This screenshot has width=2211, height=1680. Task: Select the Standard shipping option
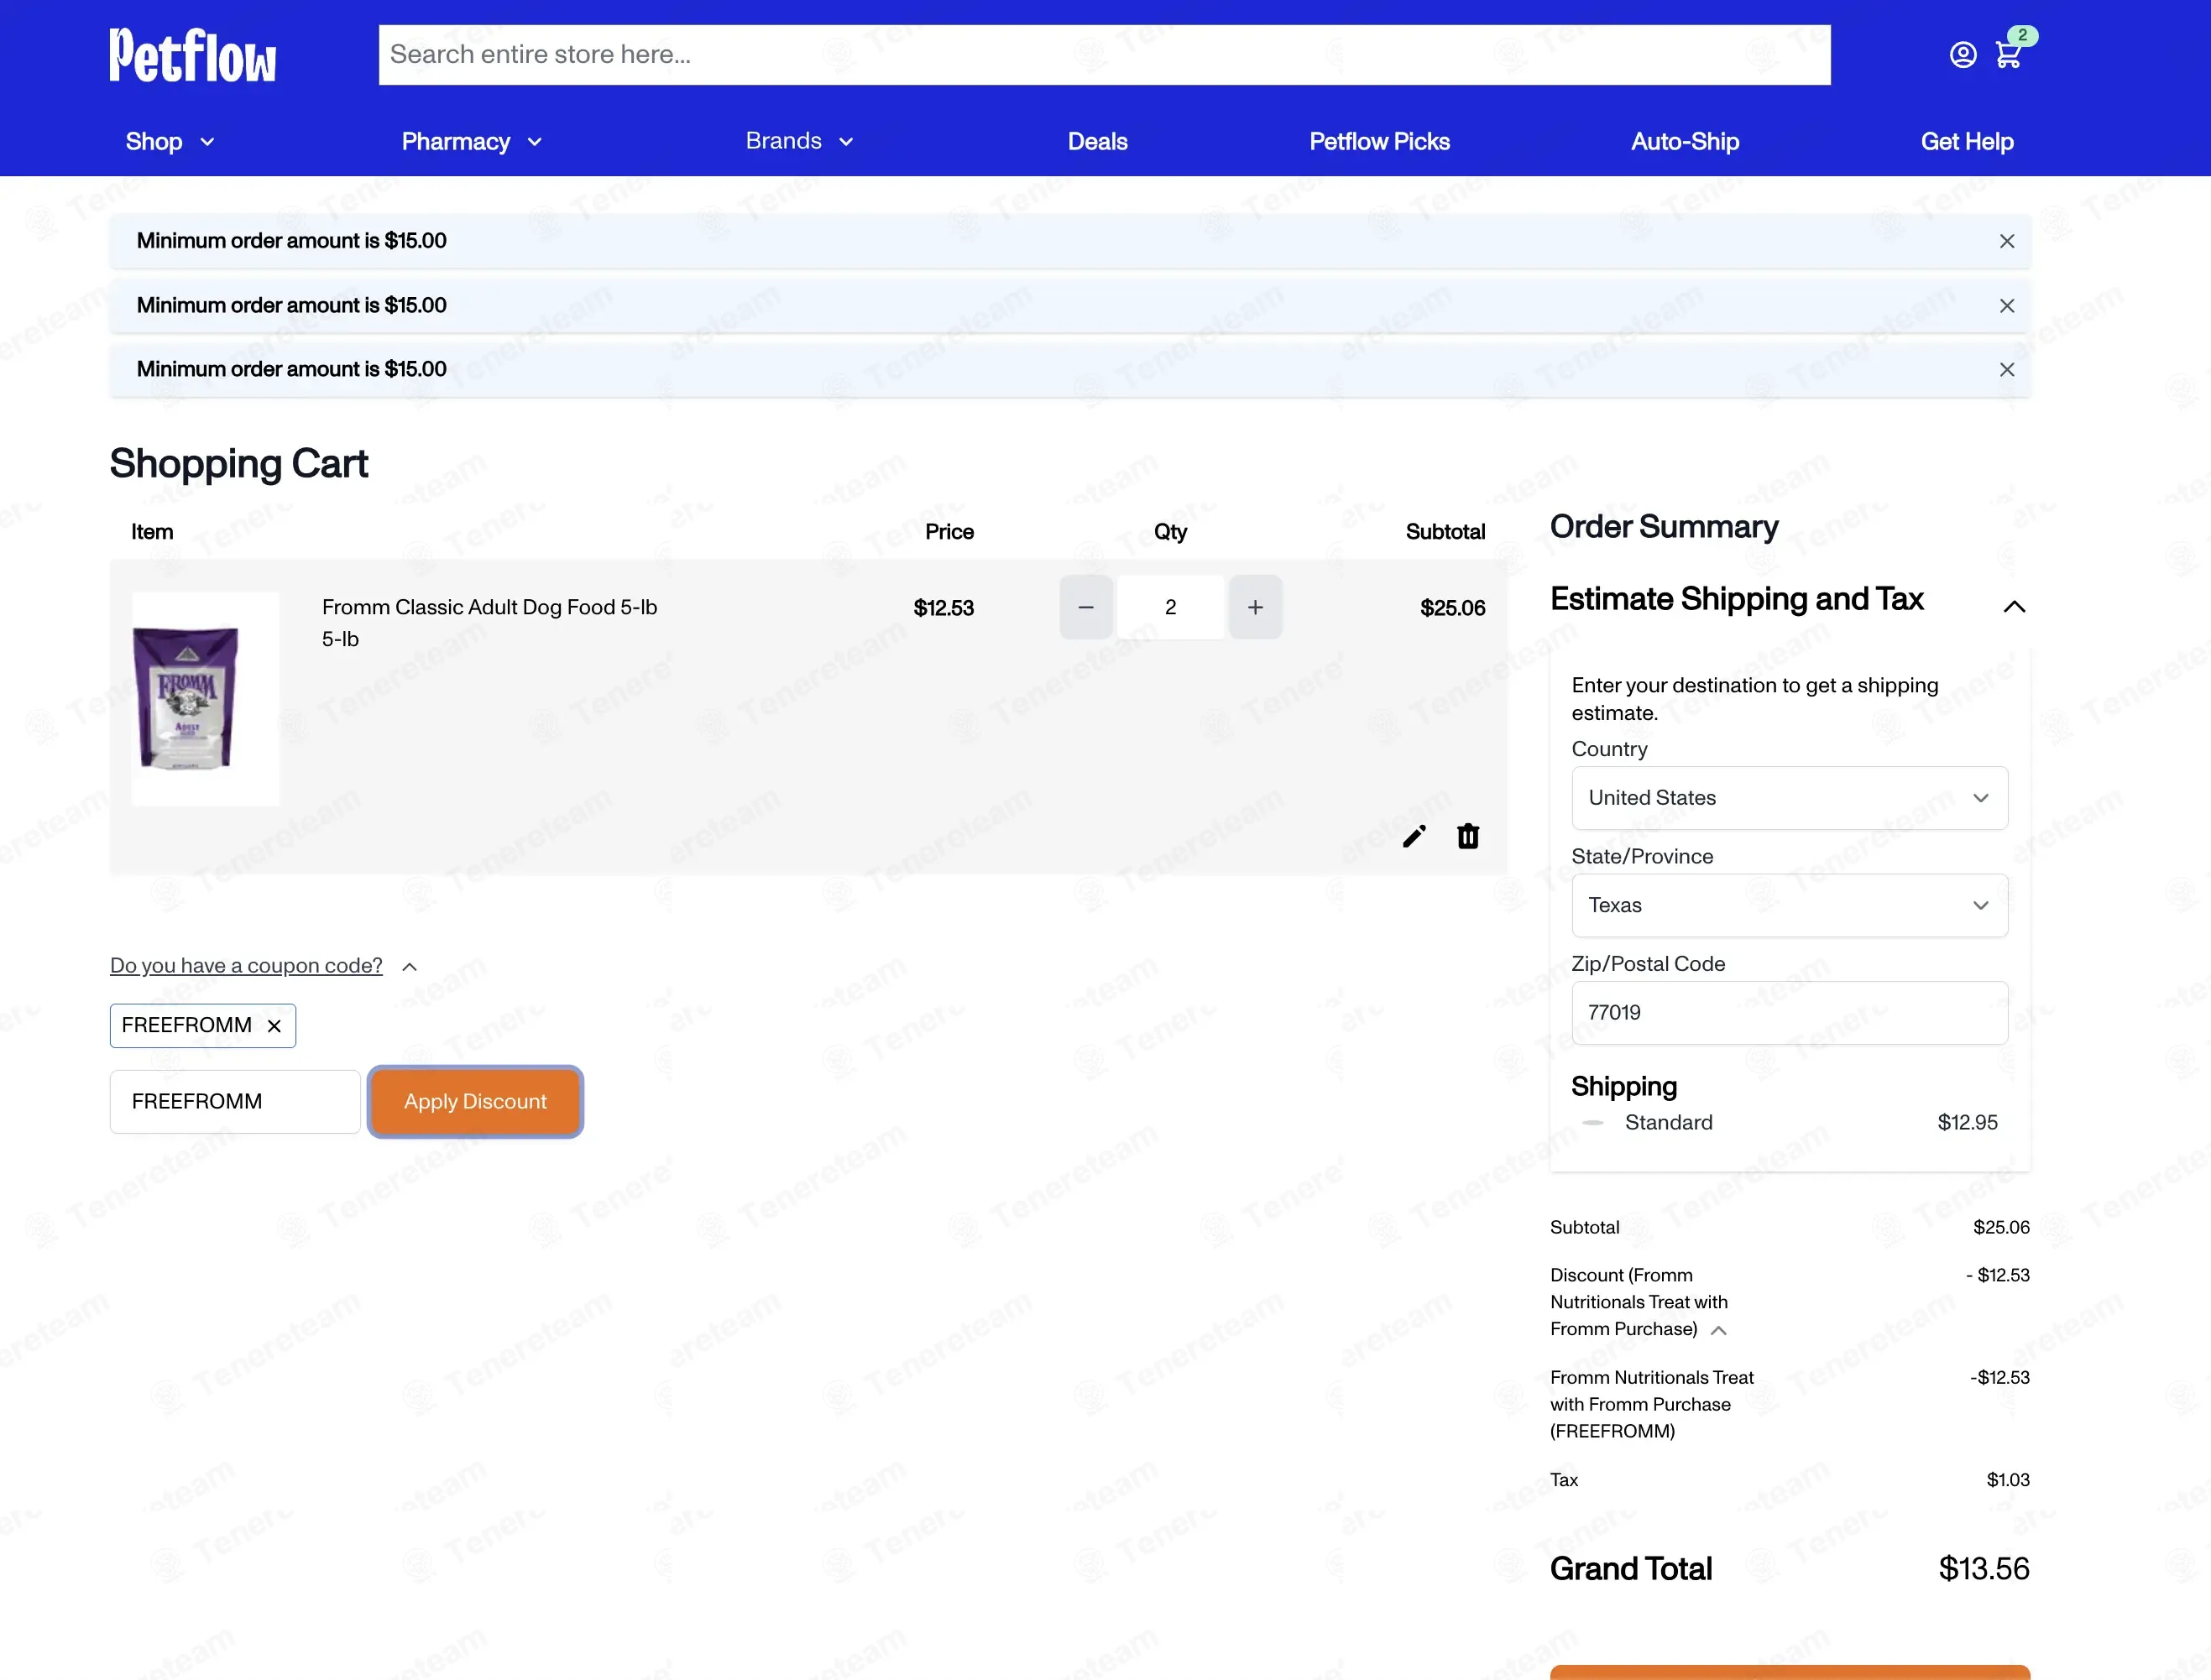click(x=1594, y=1123)
